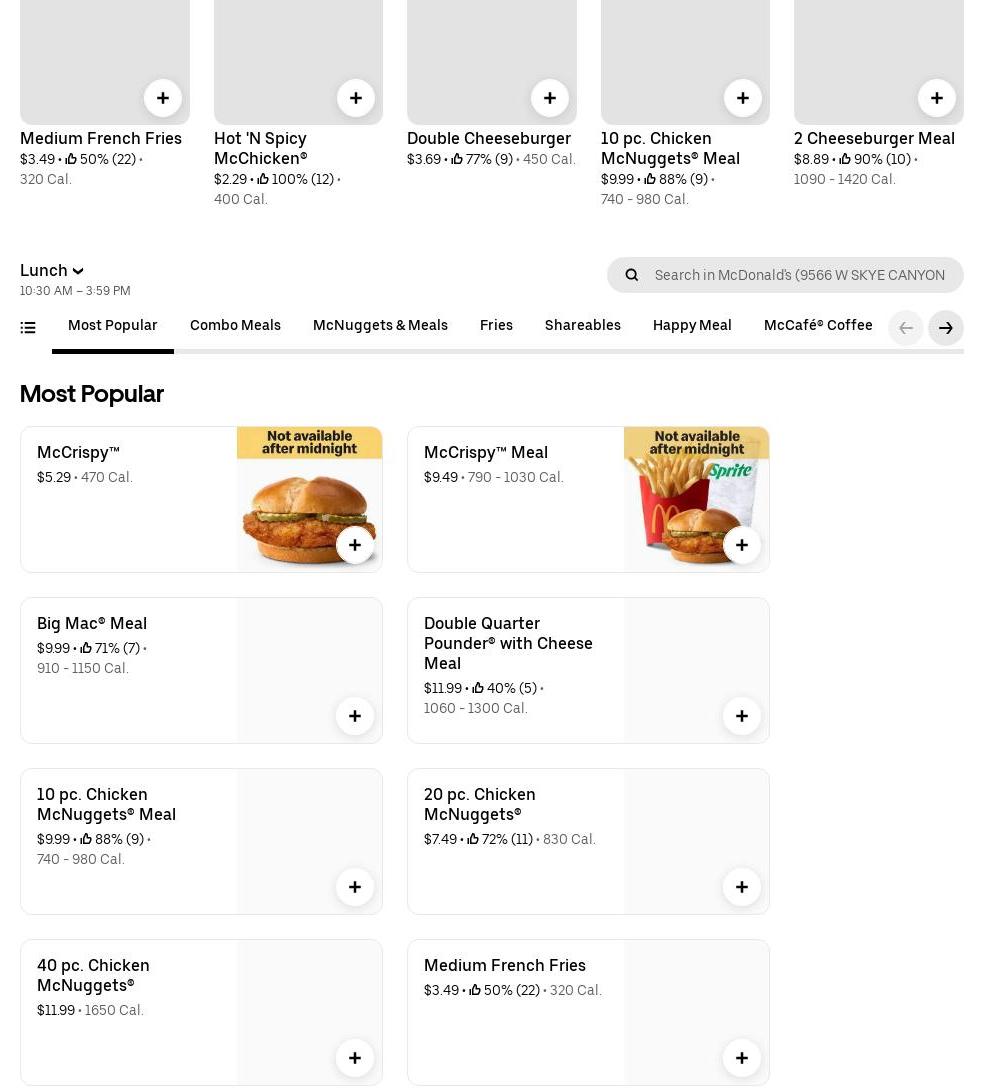Add 20 pc. Chicken McNuggets to cart
Viewport: 984px width, 1091px height.
point(742,887)
